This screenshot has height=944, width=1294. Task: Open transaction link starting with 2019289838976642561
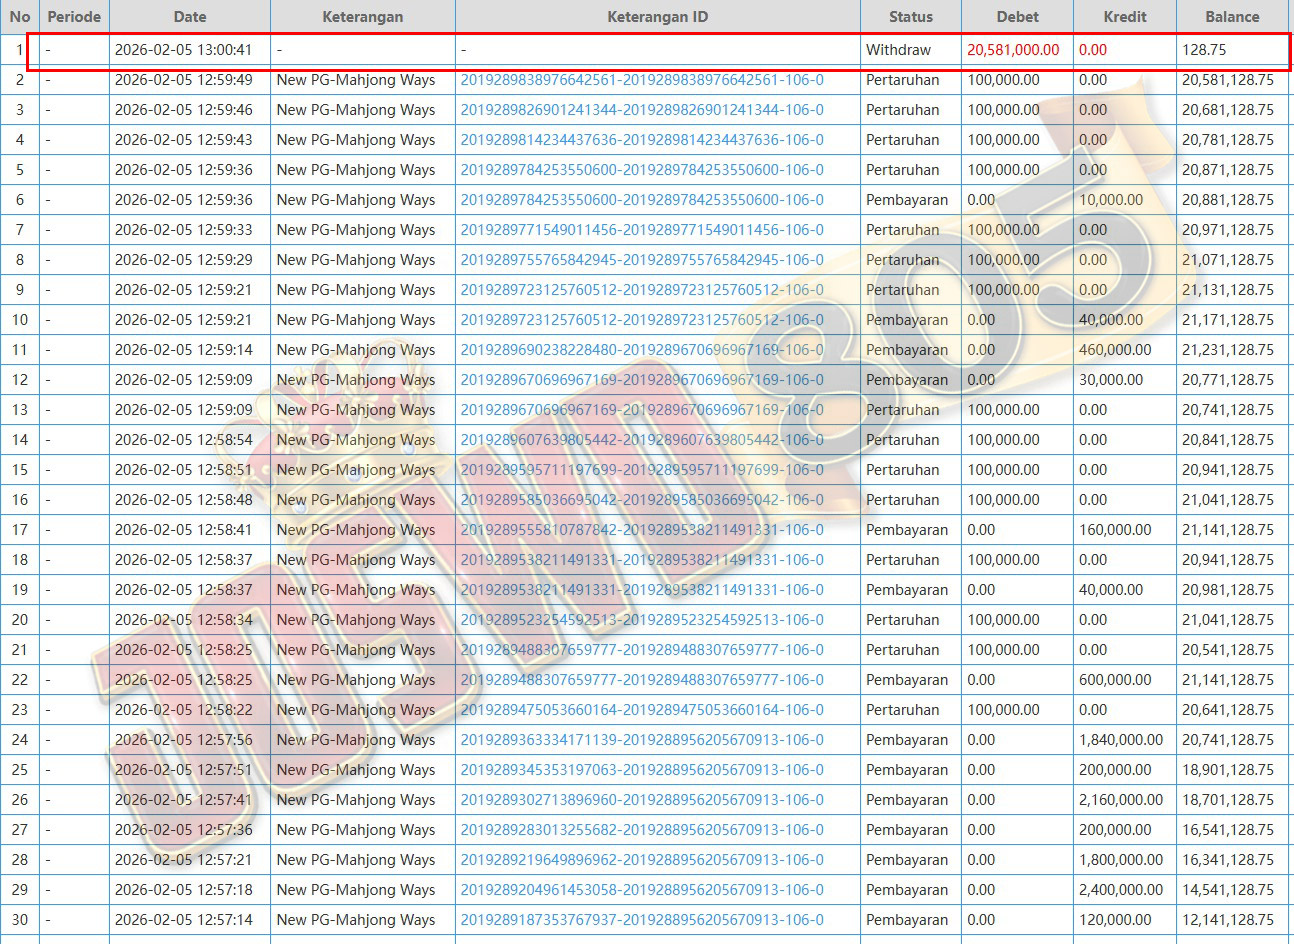coord(642,80)
